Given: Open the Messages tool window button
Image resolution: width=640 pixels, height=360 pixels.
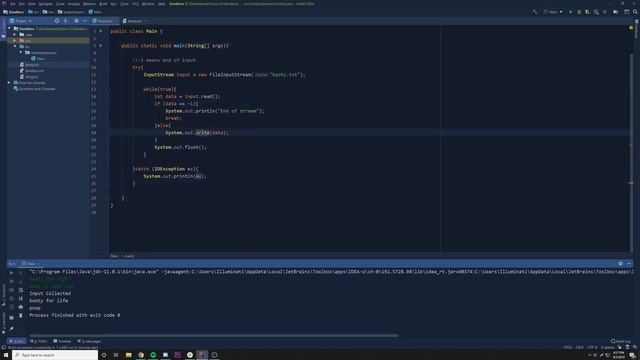Looking at the screenshot, I should (89, 341).
